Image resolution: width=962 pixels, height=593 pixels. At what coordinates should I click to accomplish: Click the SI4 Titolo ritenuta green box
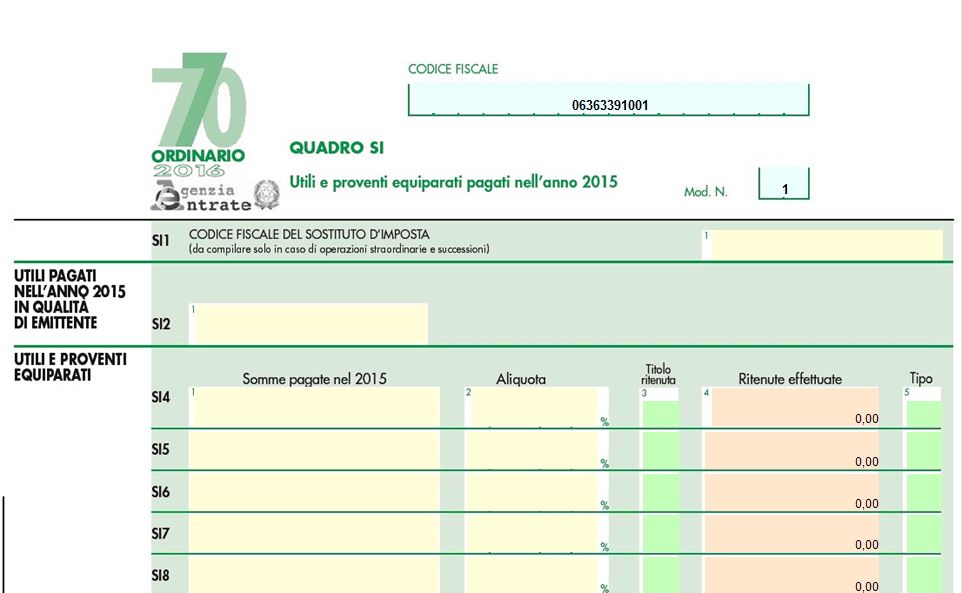pyautogui.click(x=661, y=414)
